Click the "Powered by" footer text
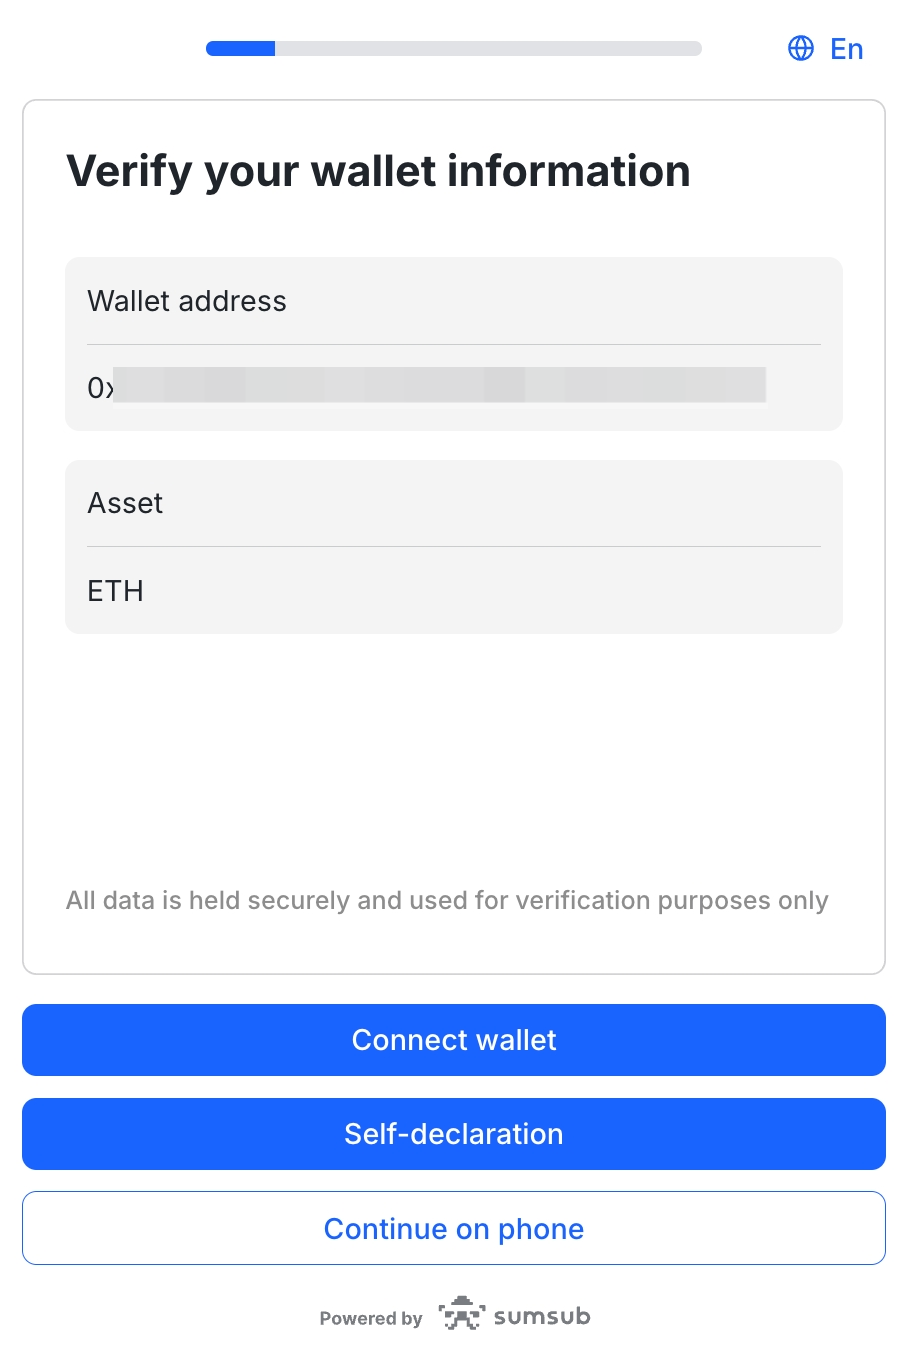 pyautogui.click(x=371, y=1318)
